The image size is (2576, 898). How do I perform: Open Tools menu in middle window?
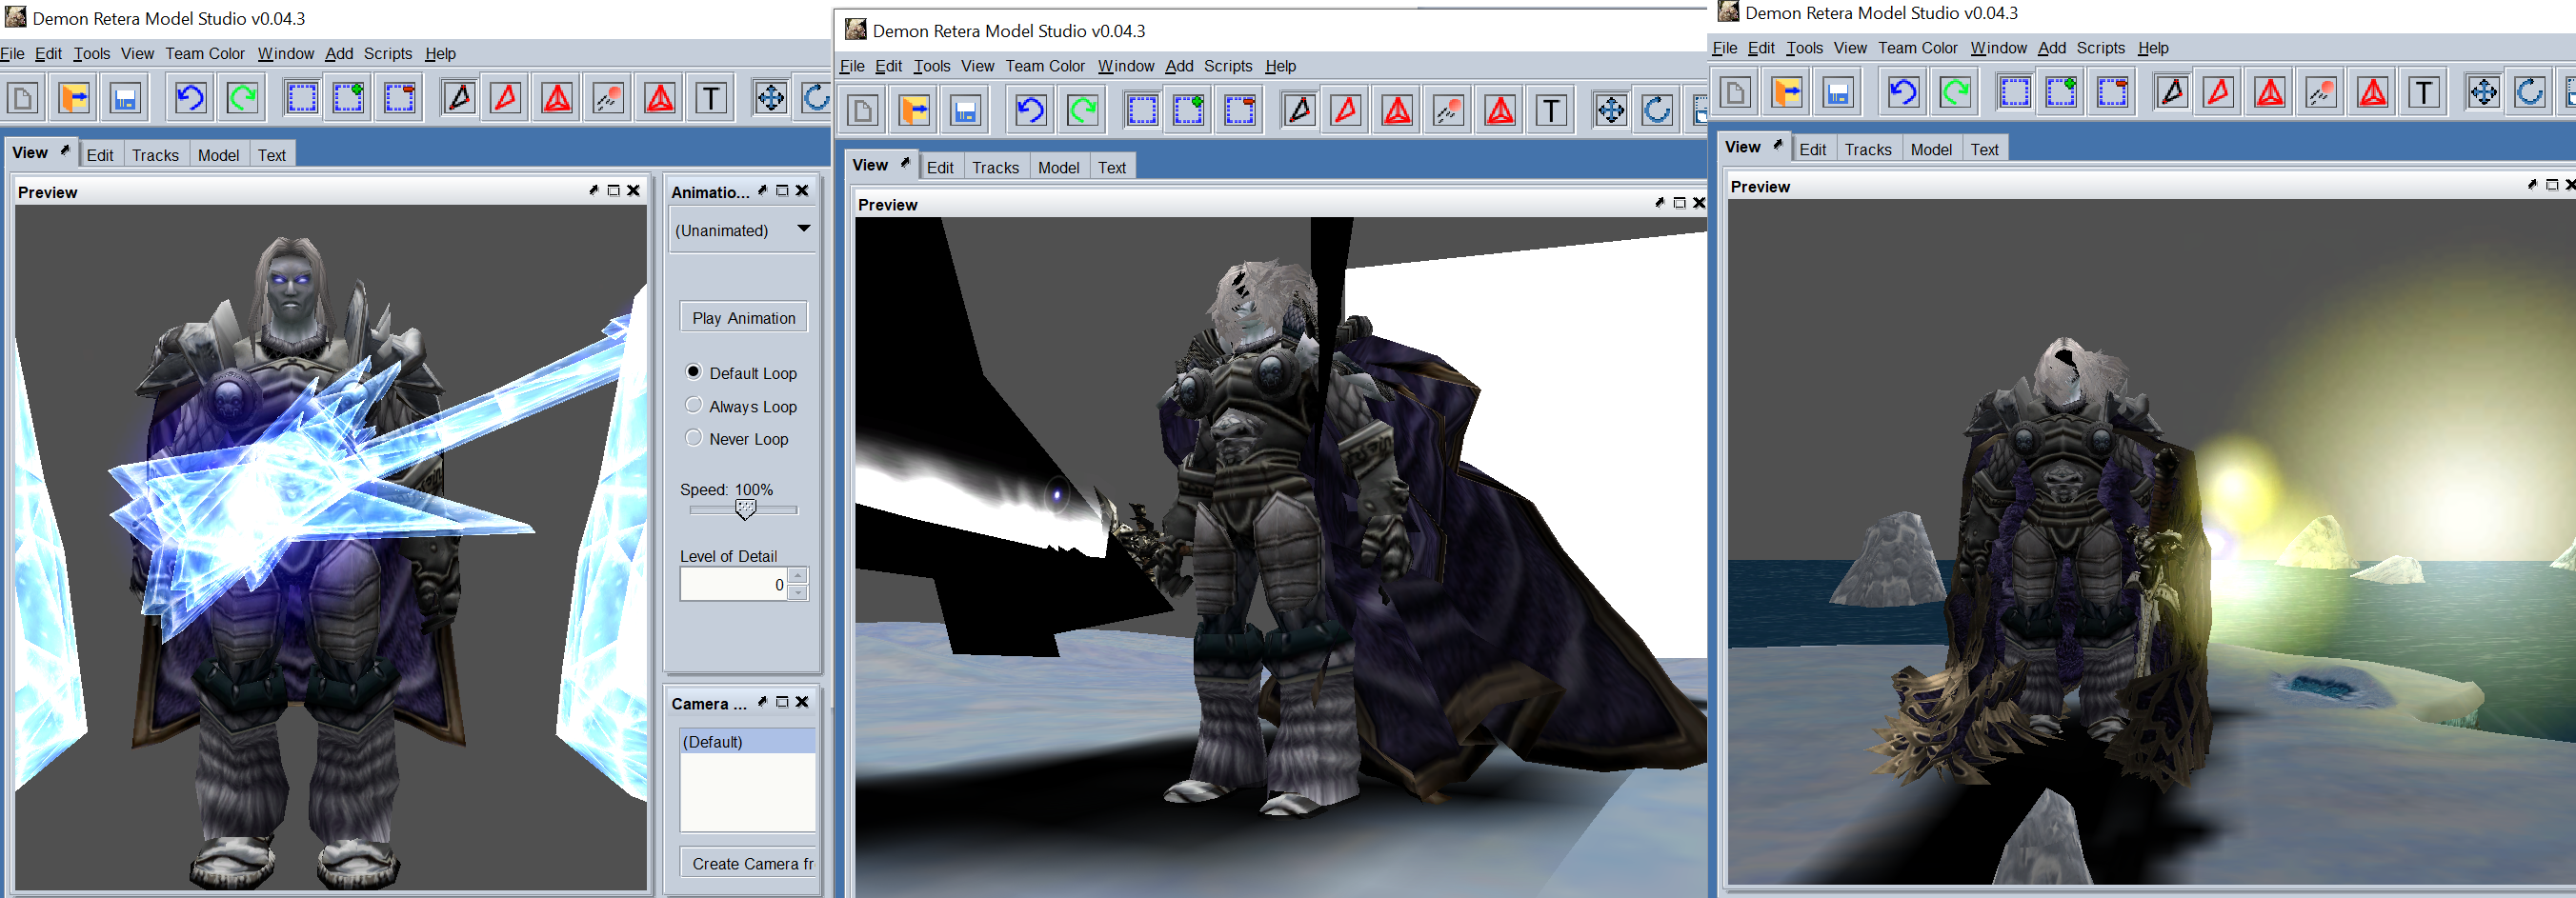pos(932,66)
